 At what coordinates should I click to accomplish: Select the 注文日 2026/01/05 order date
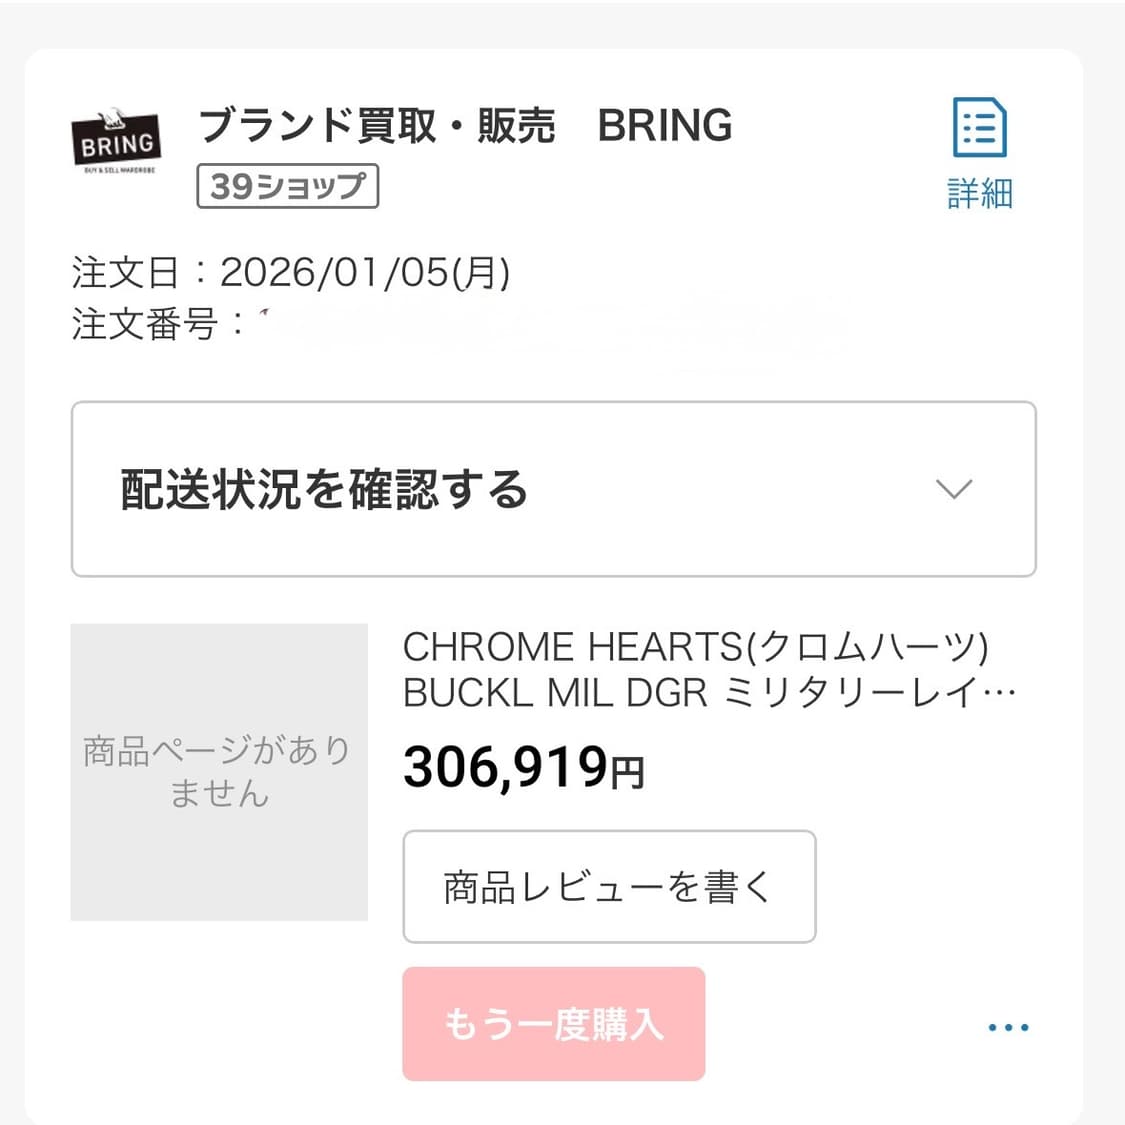pos(364,272)
